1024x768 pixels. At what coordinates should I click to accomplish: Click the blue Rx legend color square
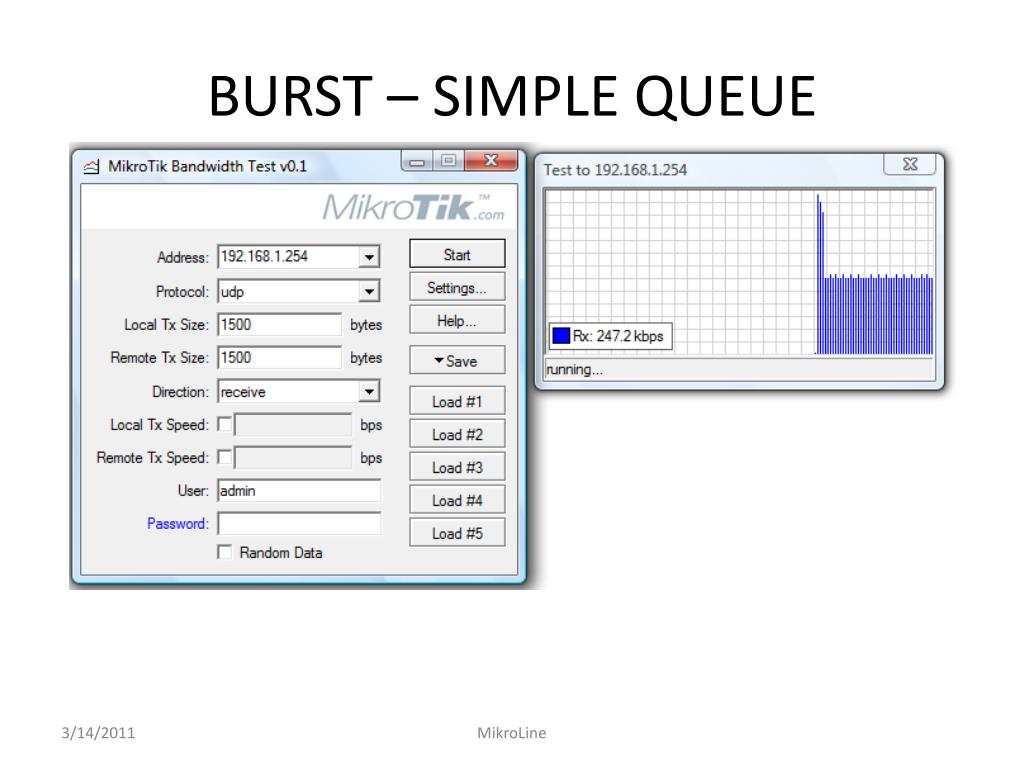point(561,336)
